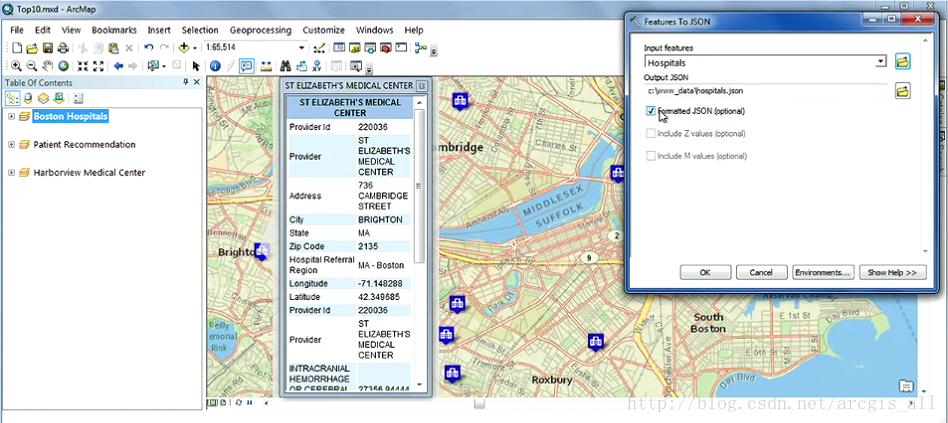The height and width of the screenshot is (423, 948).
Task: Expand the Boston Hospitals layer group
Action: [11, 116]
